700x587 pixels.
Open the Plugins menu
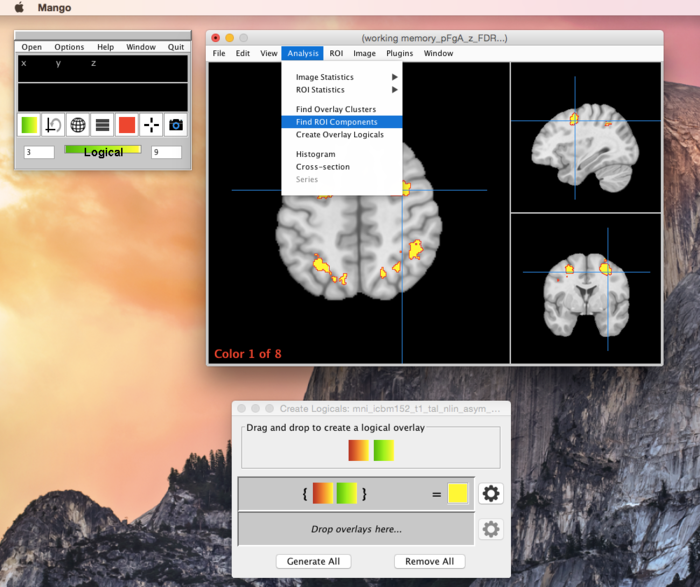(x=399, y=53)
